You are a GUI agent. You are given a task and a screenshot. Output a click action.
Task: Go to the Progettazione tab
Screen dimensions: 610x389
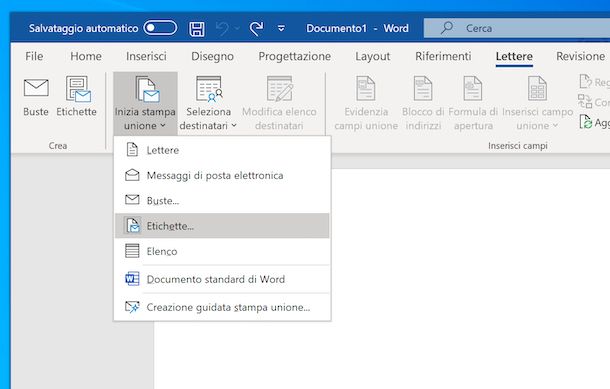[294, 56]
